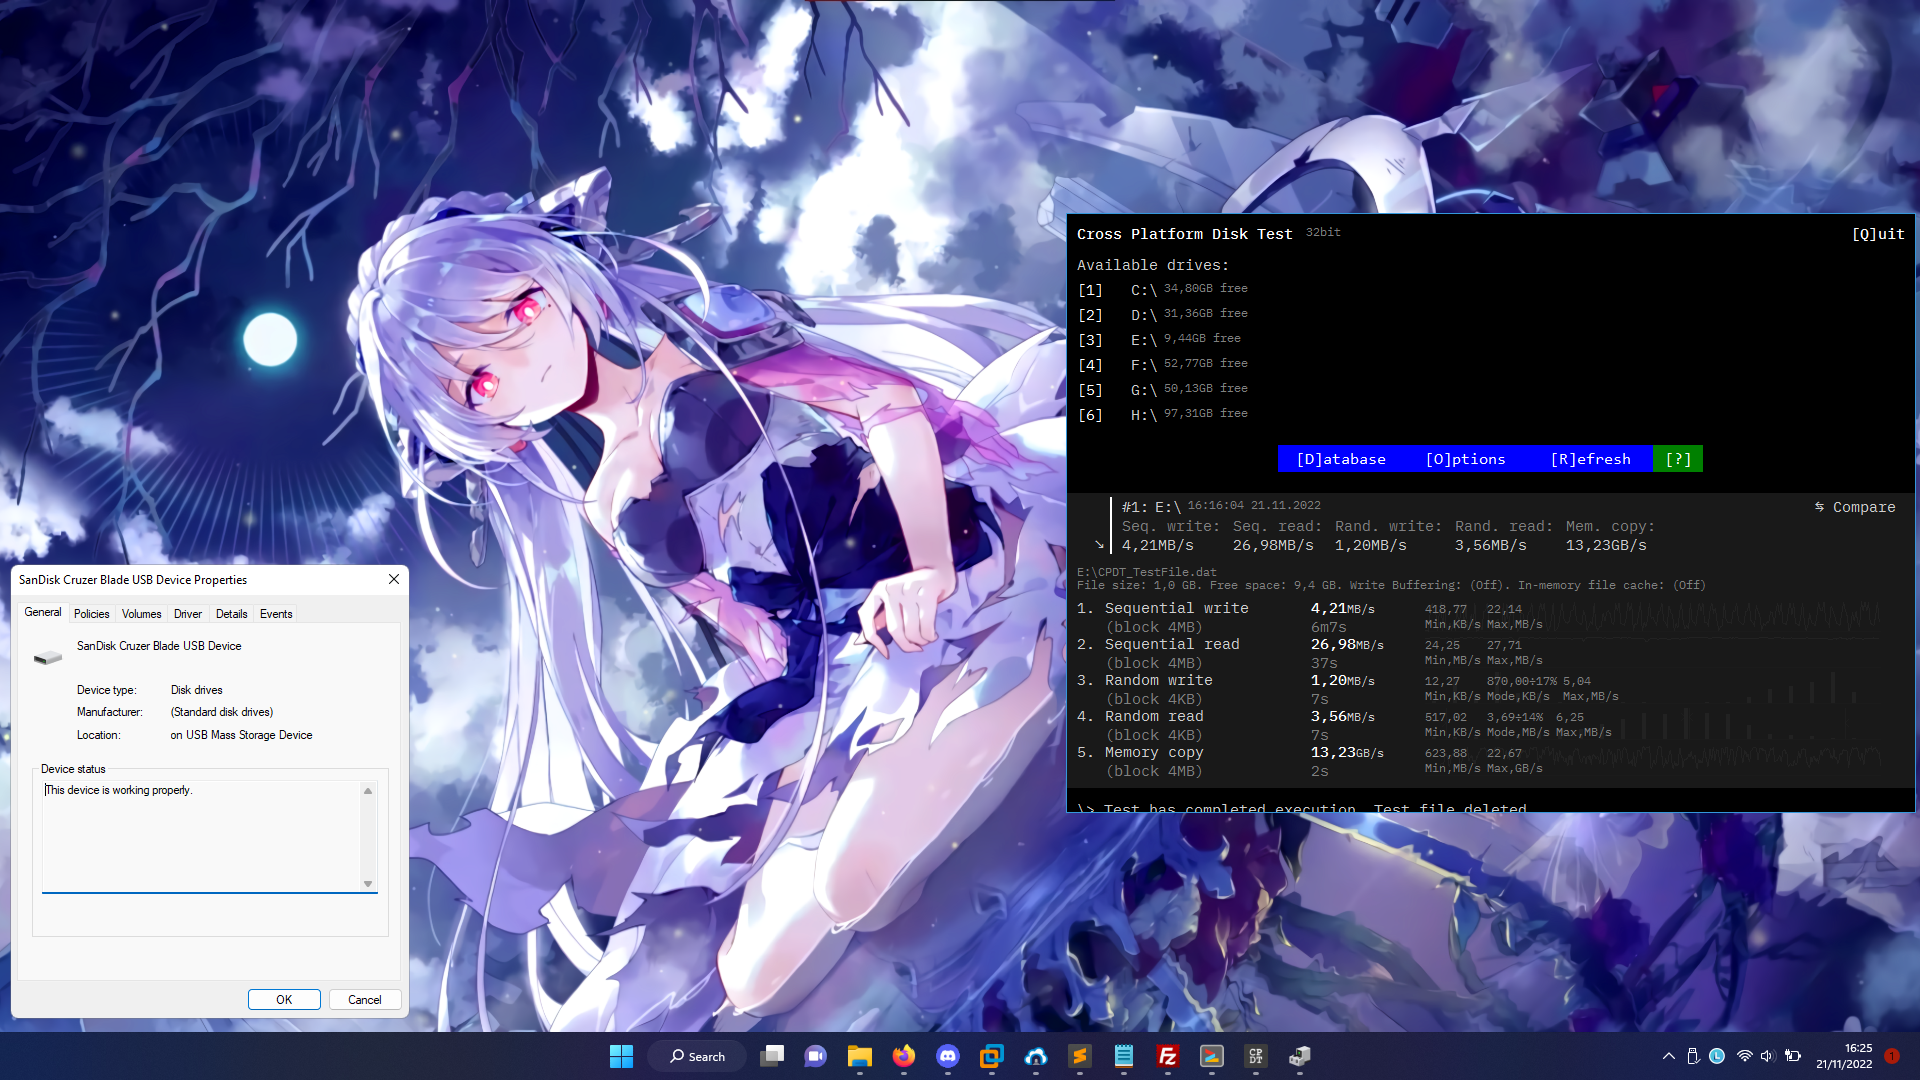Open the Windows Start menu
Viewport: 1920px width, 1080px height.
pyautogui.click(x=621, y=1056)
